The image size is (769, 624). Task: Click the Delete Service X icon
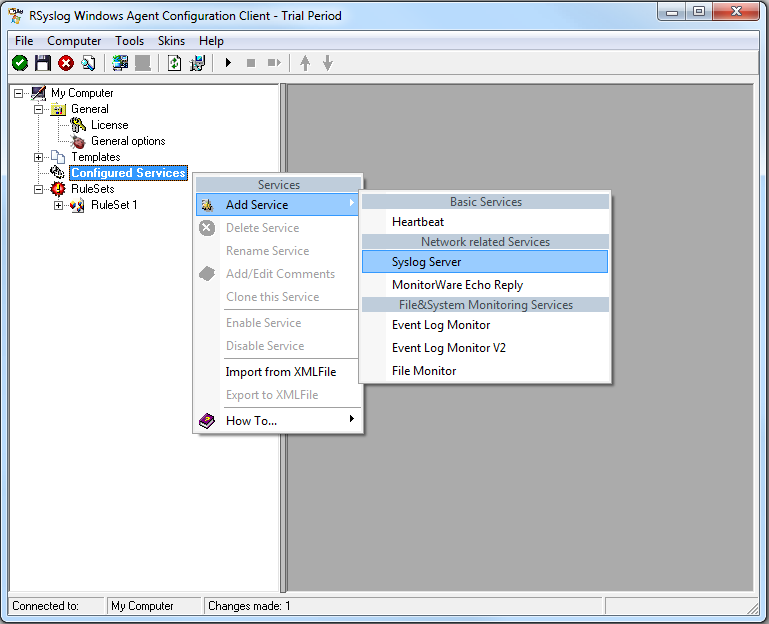point(207,228)
